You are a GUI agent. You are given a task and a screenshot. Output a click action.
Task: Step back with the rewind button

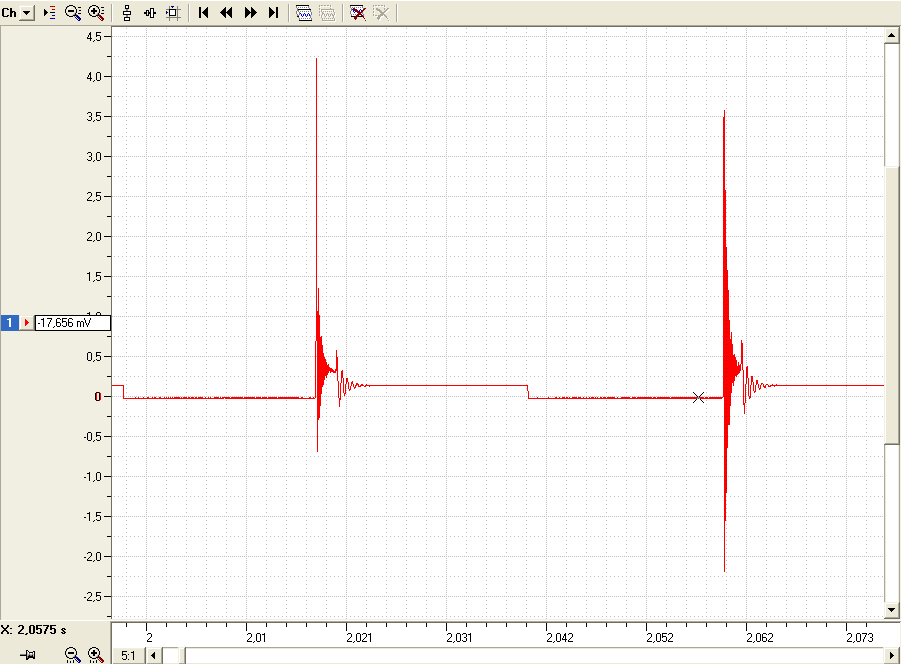click(x=226, y=13)
